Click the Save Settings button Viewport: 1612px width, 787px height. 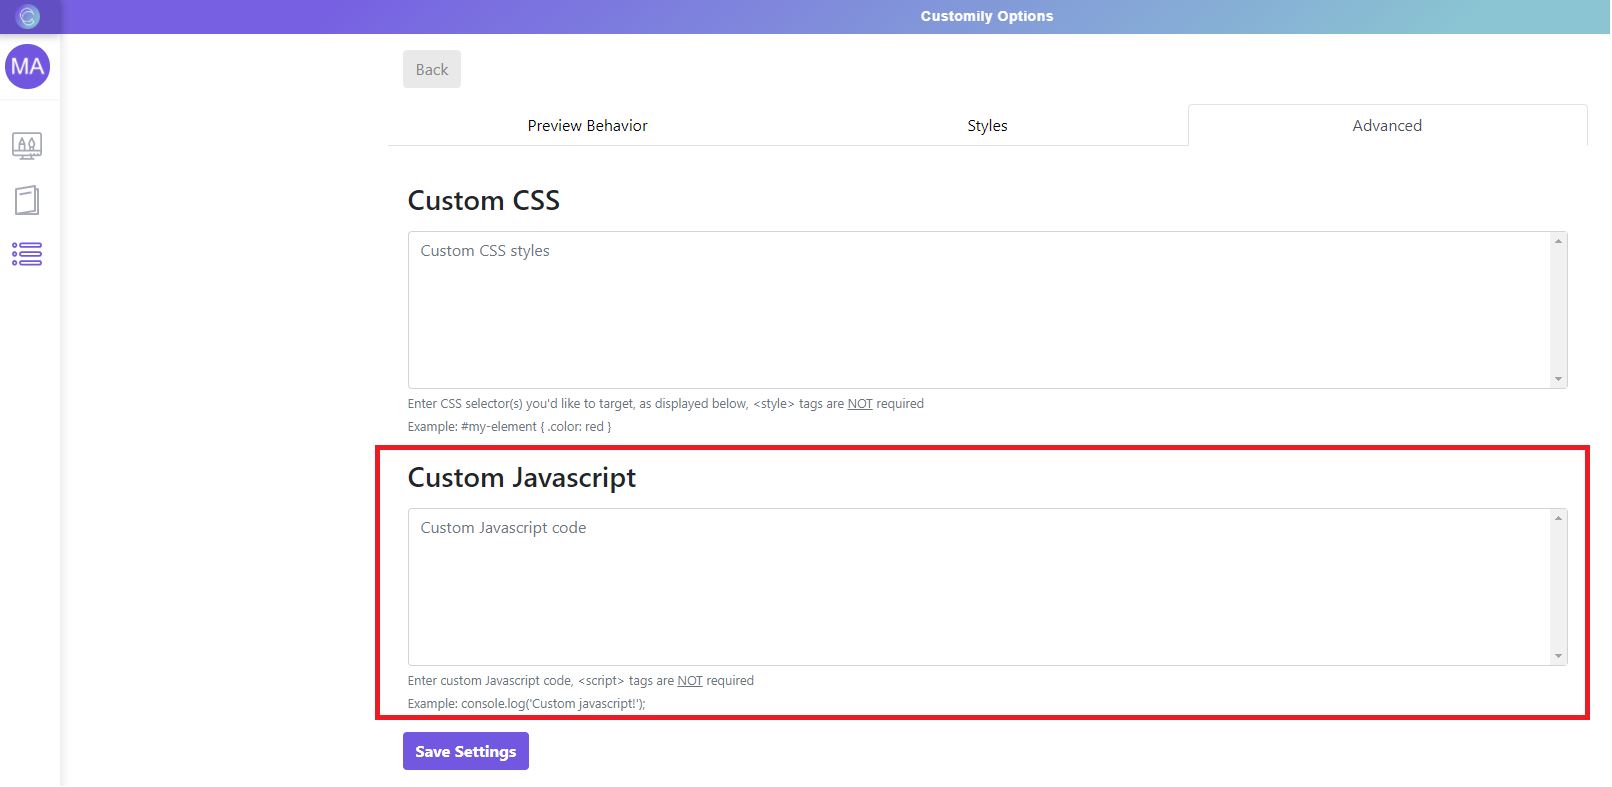coord(465,752)
